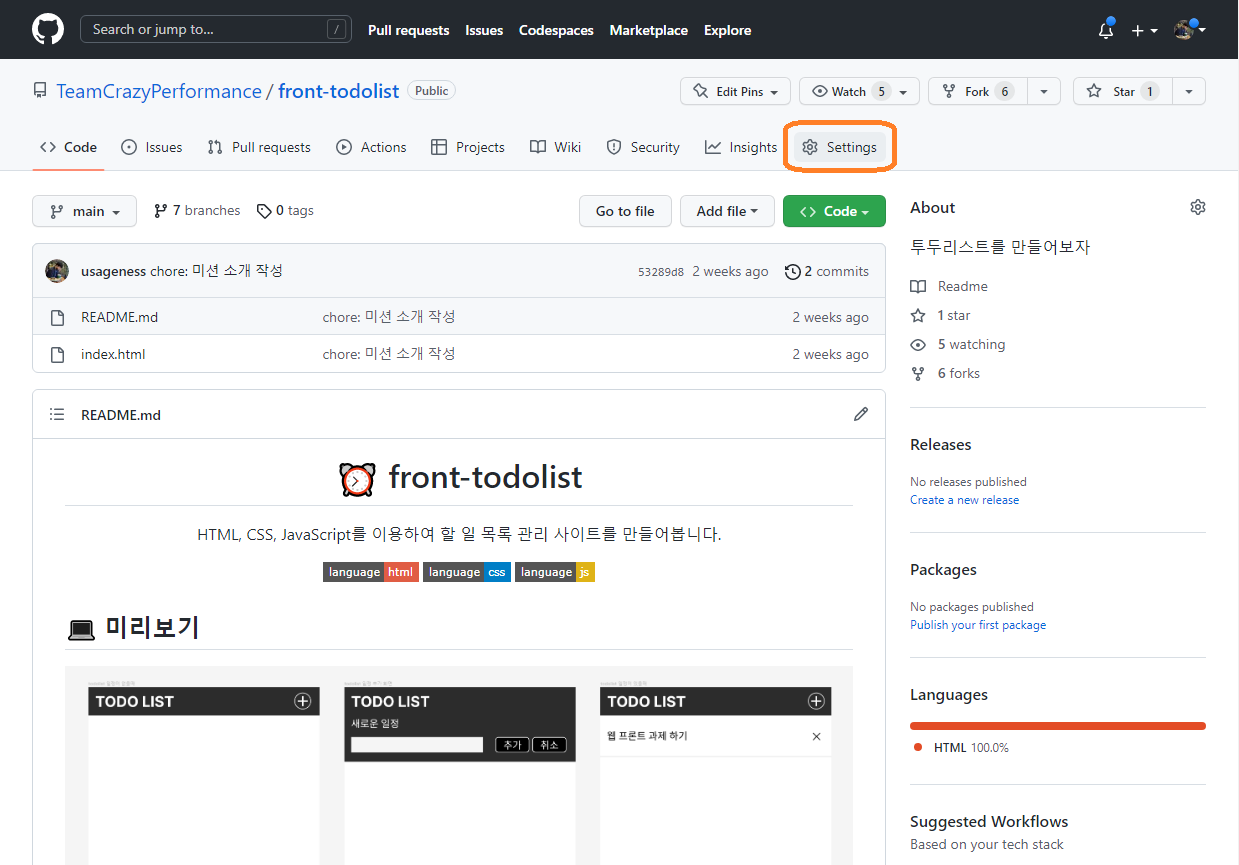Edit README with pencil icon
This screenshot has height=865, width=1239.
(x=861, y=414)
